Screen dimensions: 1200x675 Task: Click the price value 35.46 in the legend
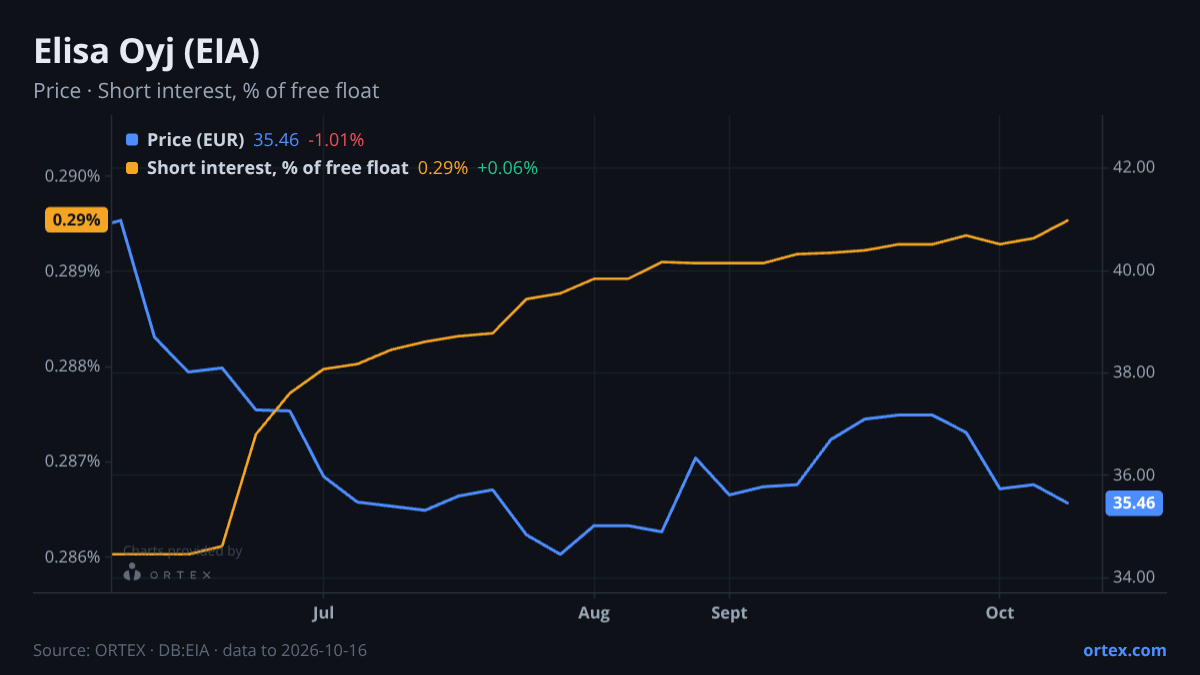tap(276, 140)
